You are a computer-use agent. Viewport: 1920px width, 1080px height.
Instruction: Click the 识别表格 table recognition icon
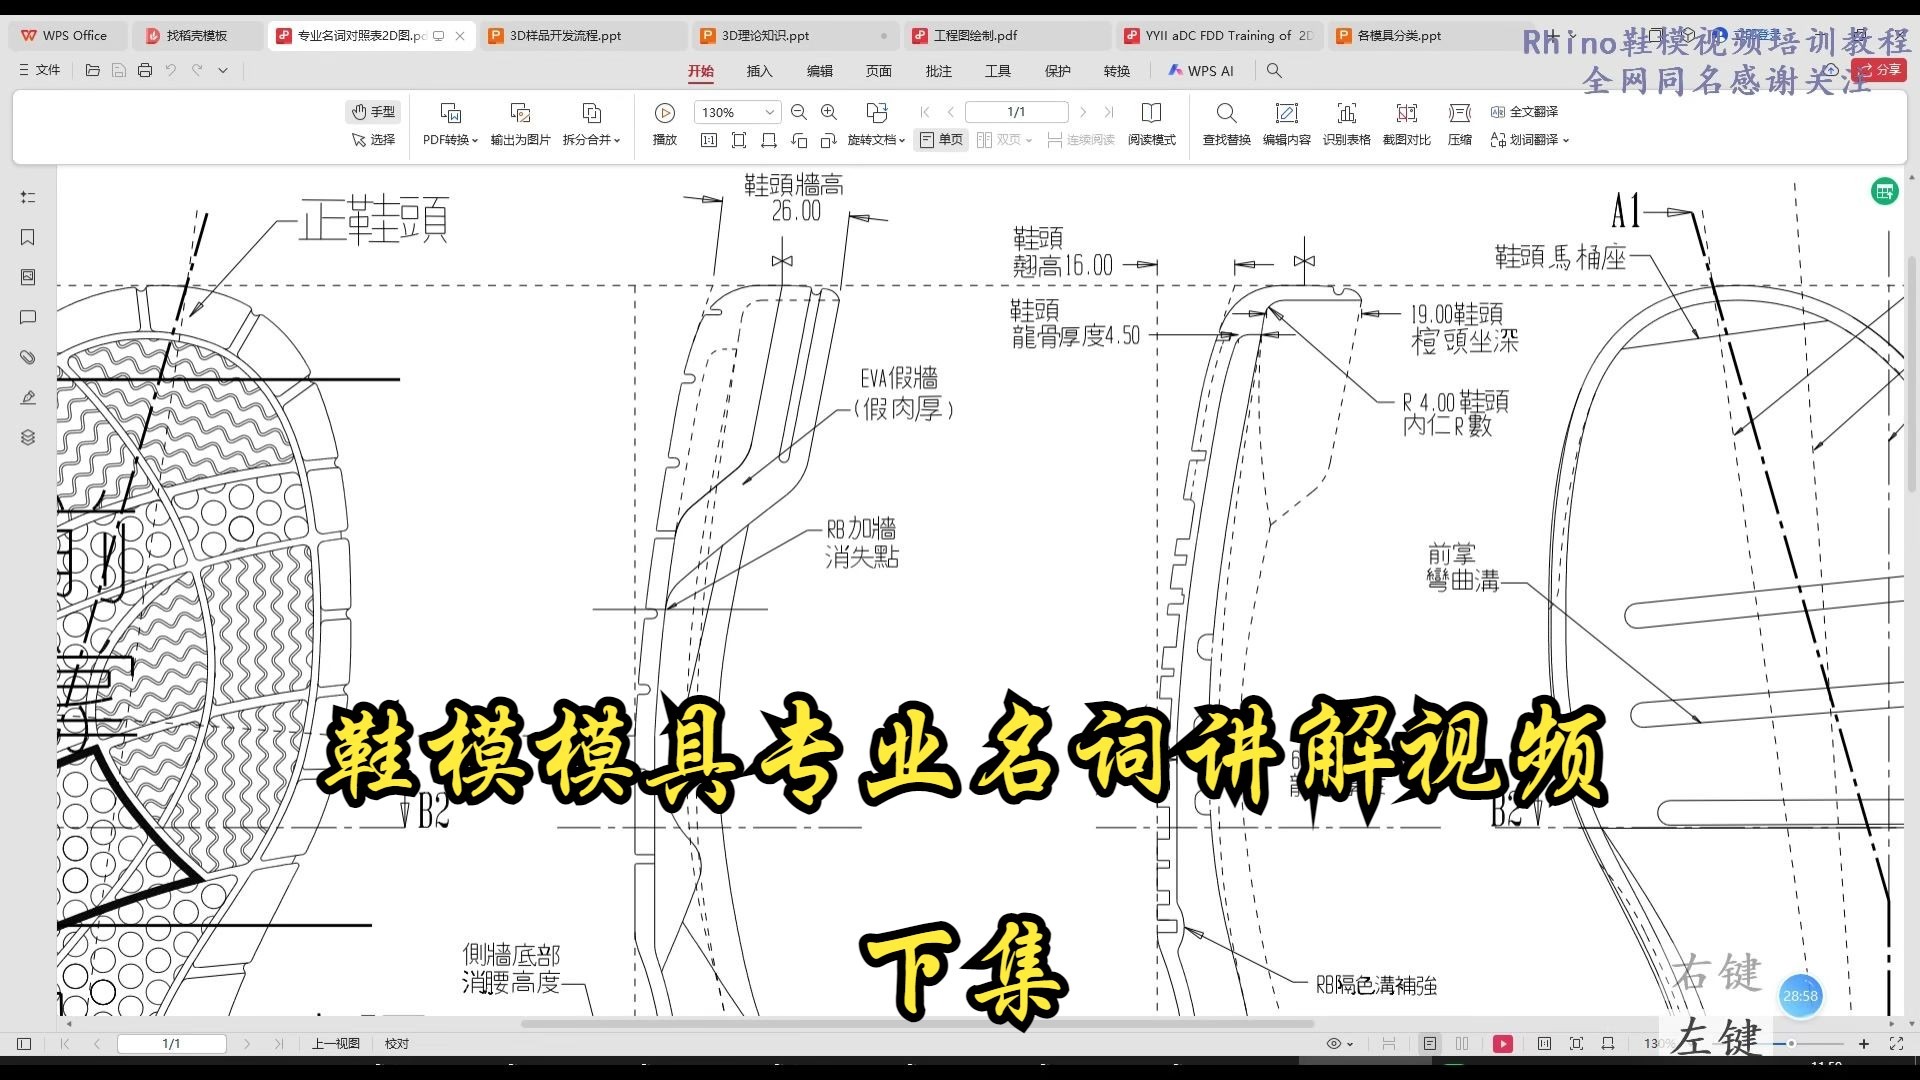click(x=1346, y=124)
